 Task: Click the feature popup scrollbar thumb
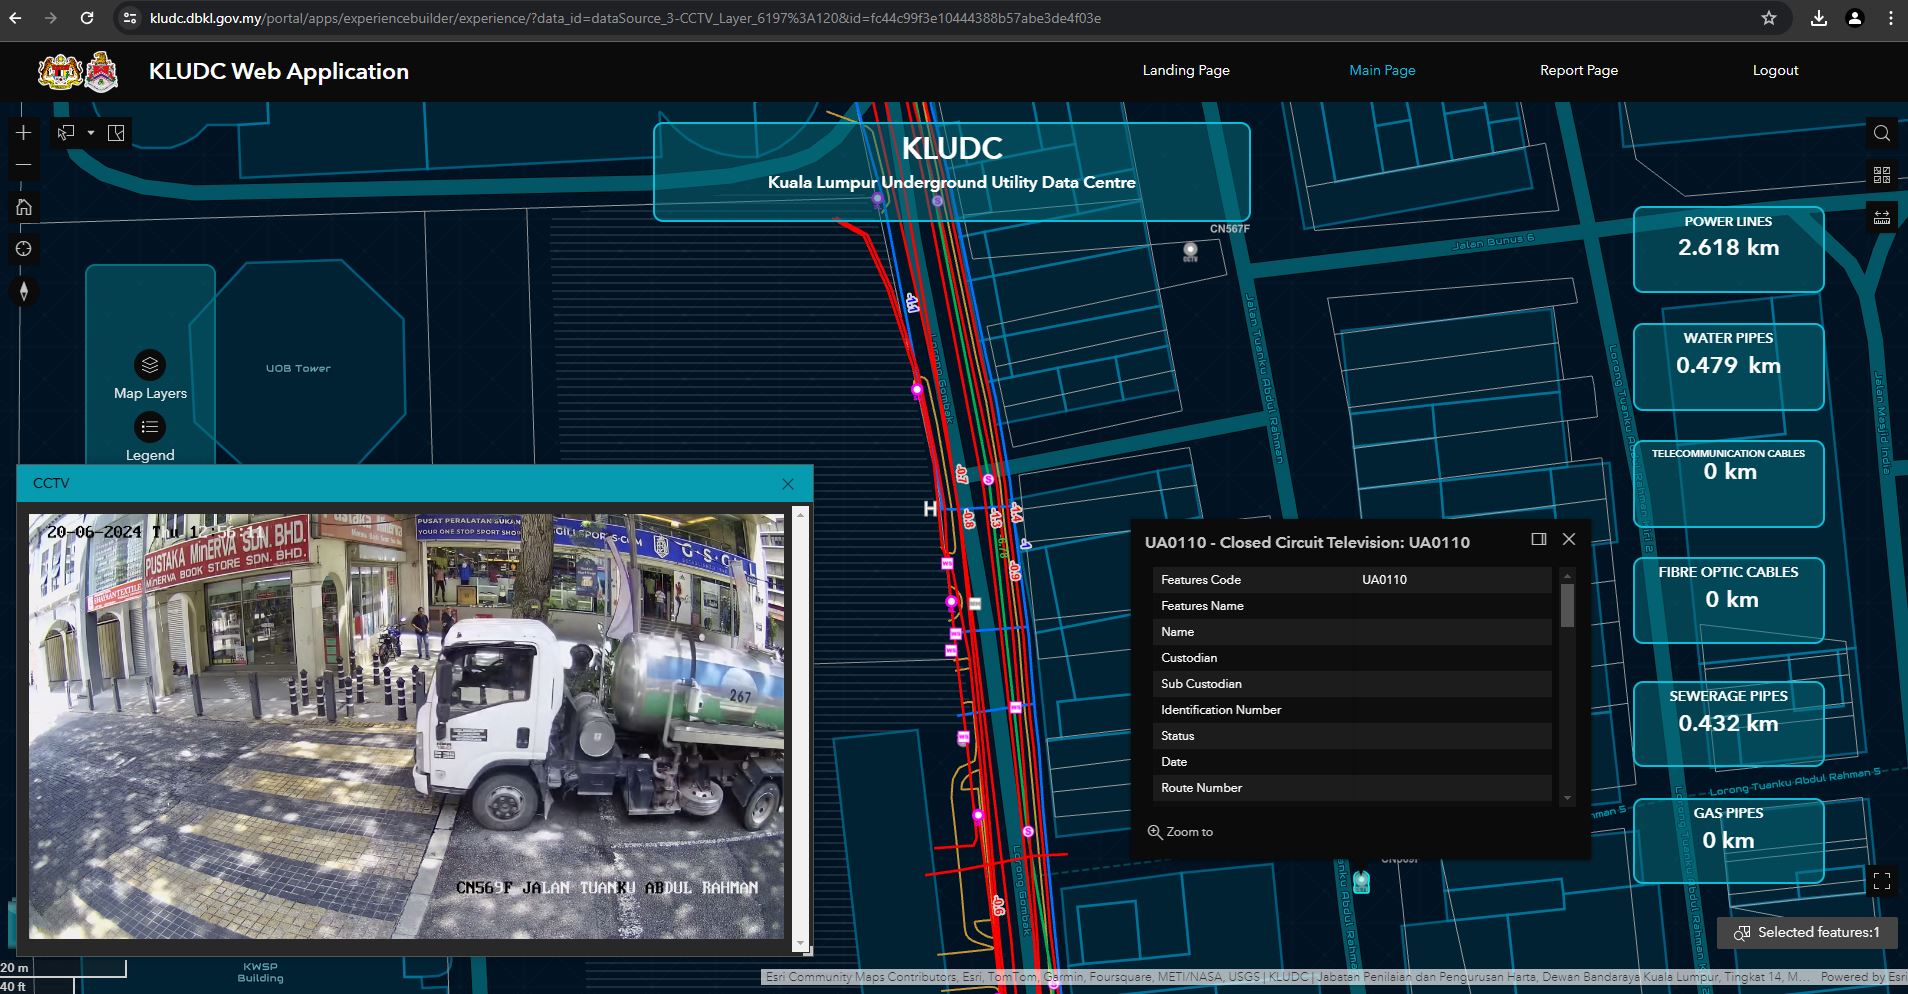[x=1567, y=605]
